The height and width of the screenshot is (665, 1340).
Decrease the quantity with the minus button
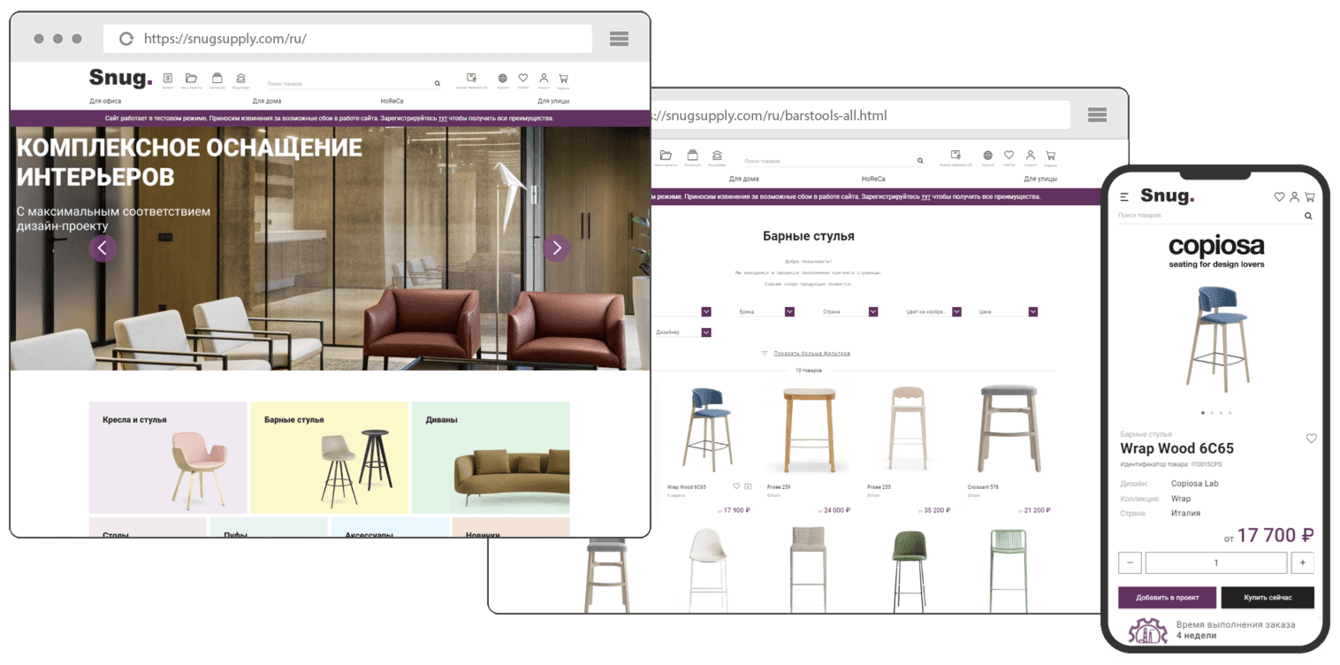click(1130, 563)
